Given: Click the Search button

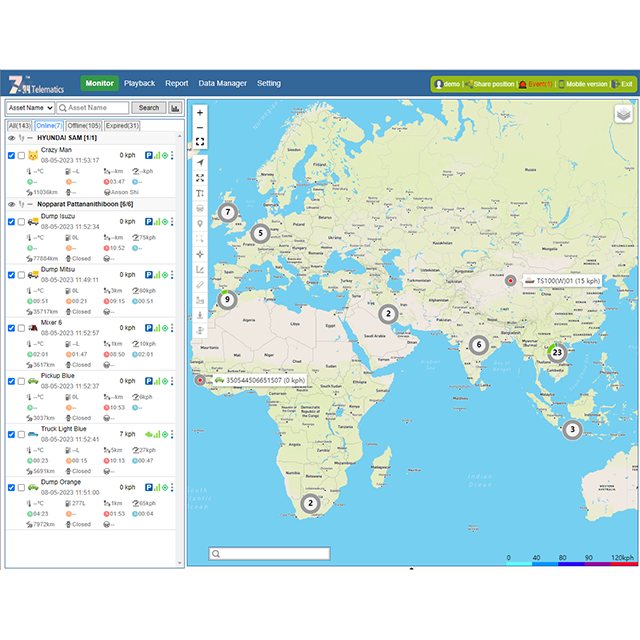Looking at the screenshot, I should click(149, 108).
